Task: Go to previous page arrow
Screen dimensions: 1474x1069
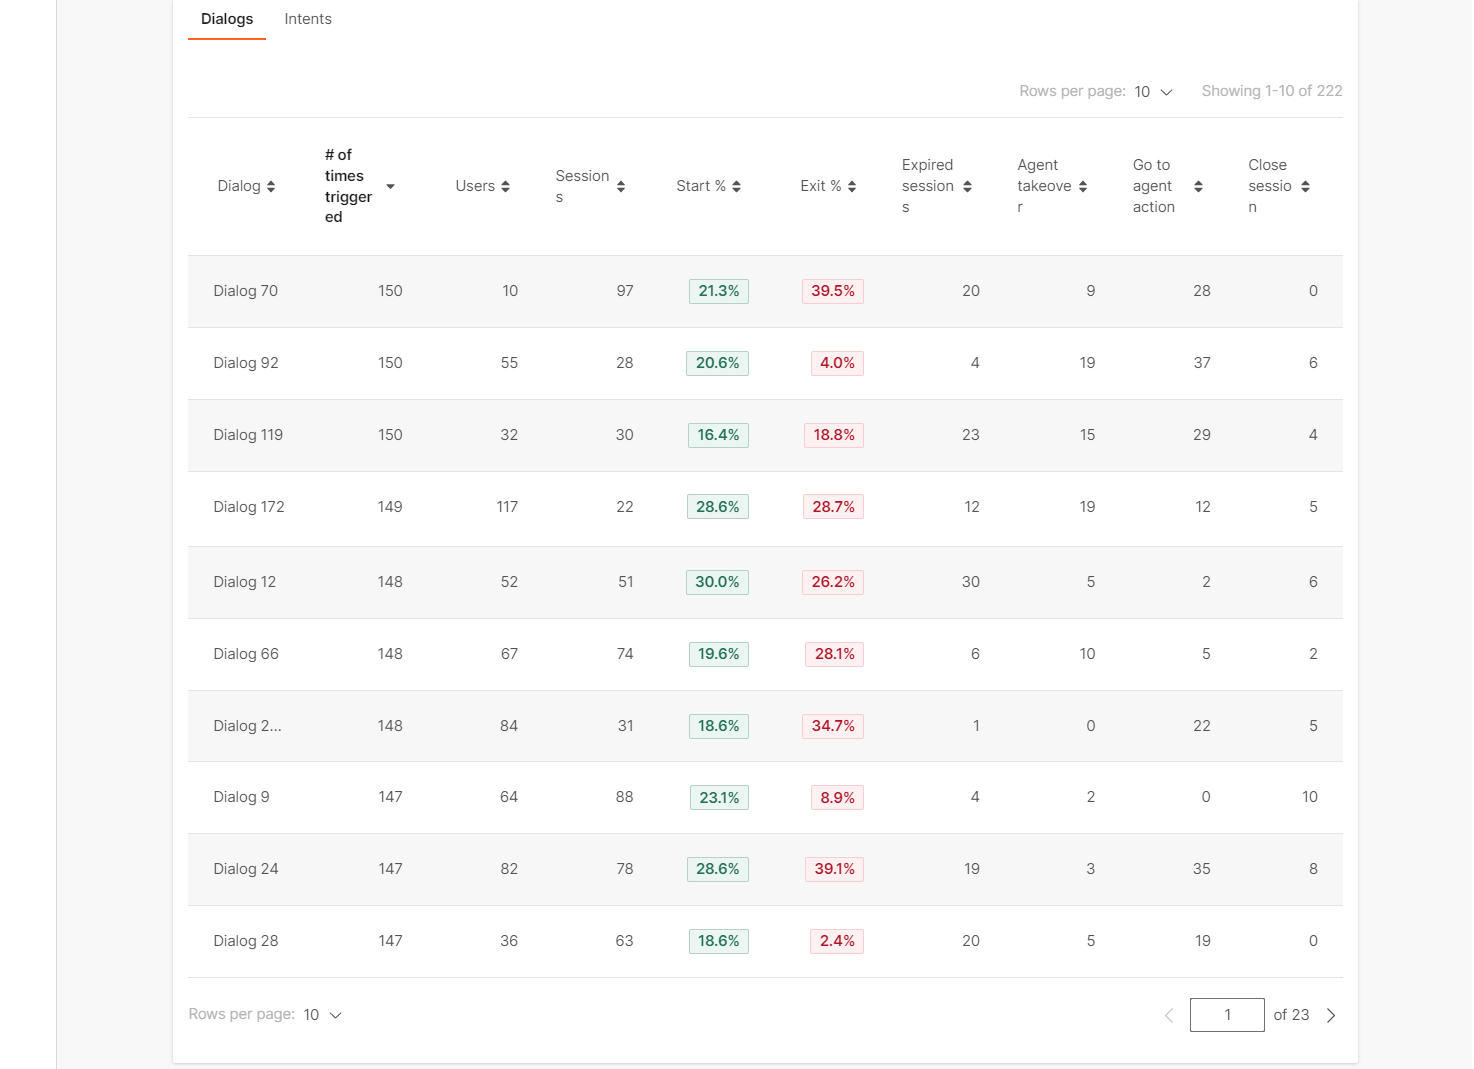Action: [x=1169, y=1015]
